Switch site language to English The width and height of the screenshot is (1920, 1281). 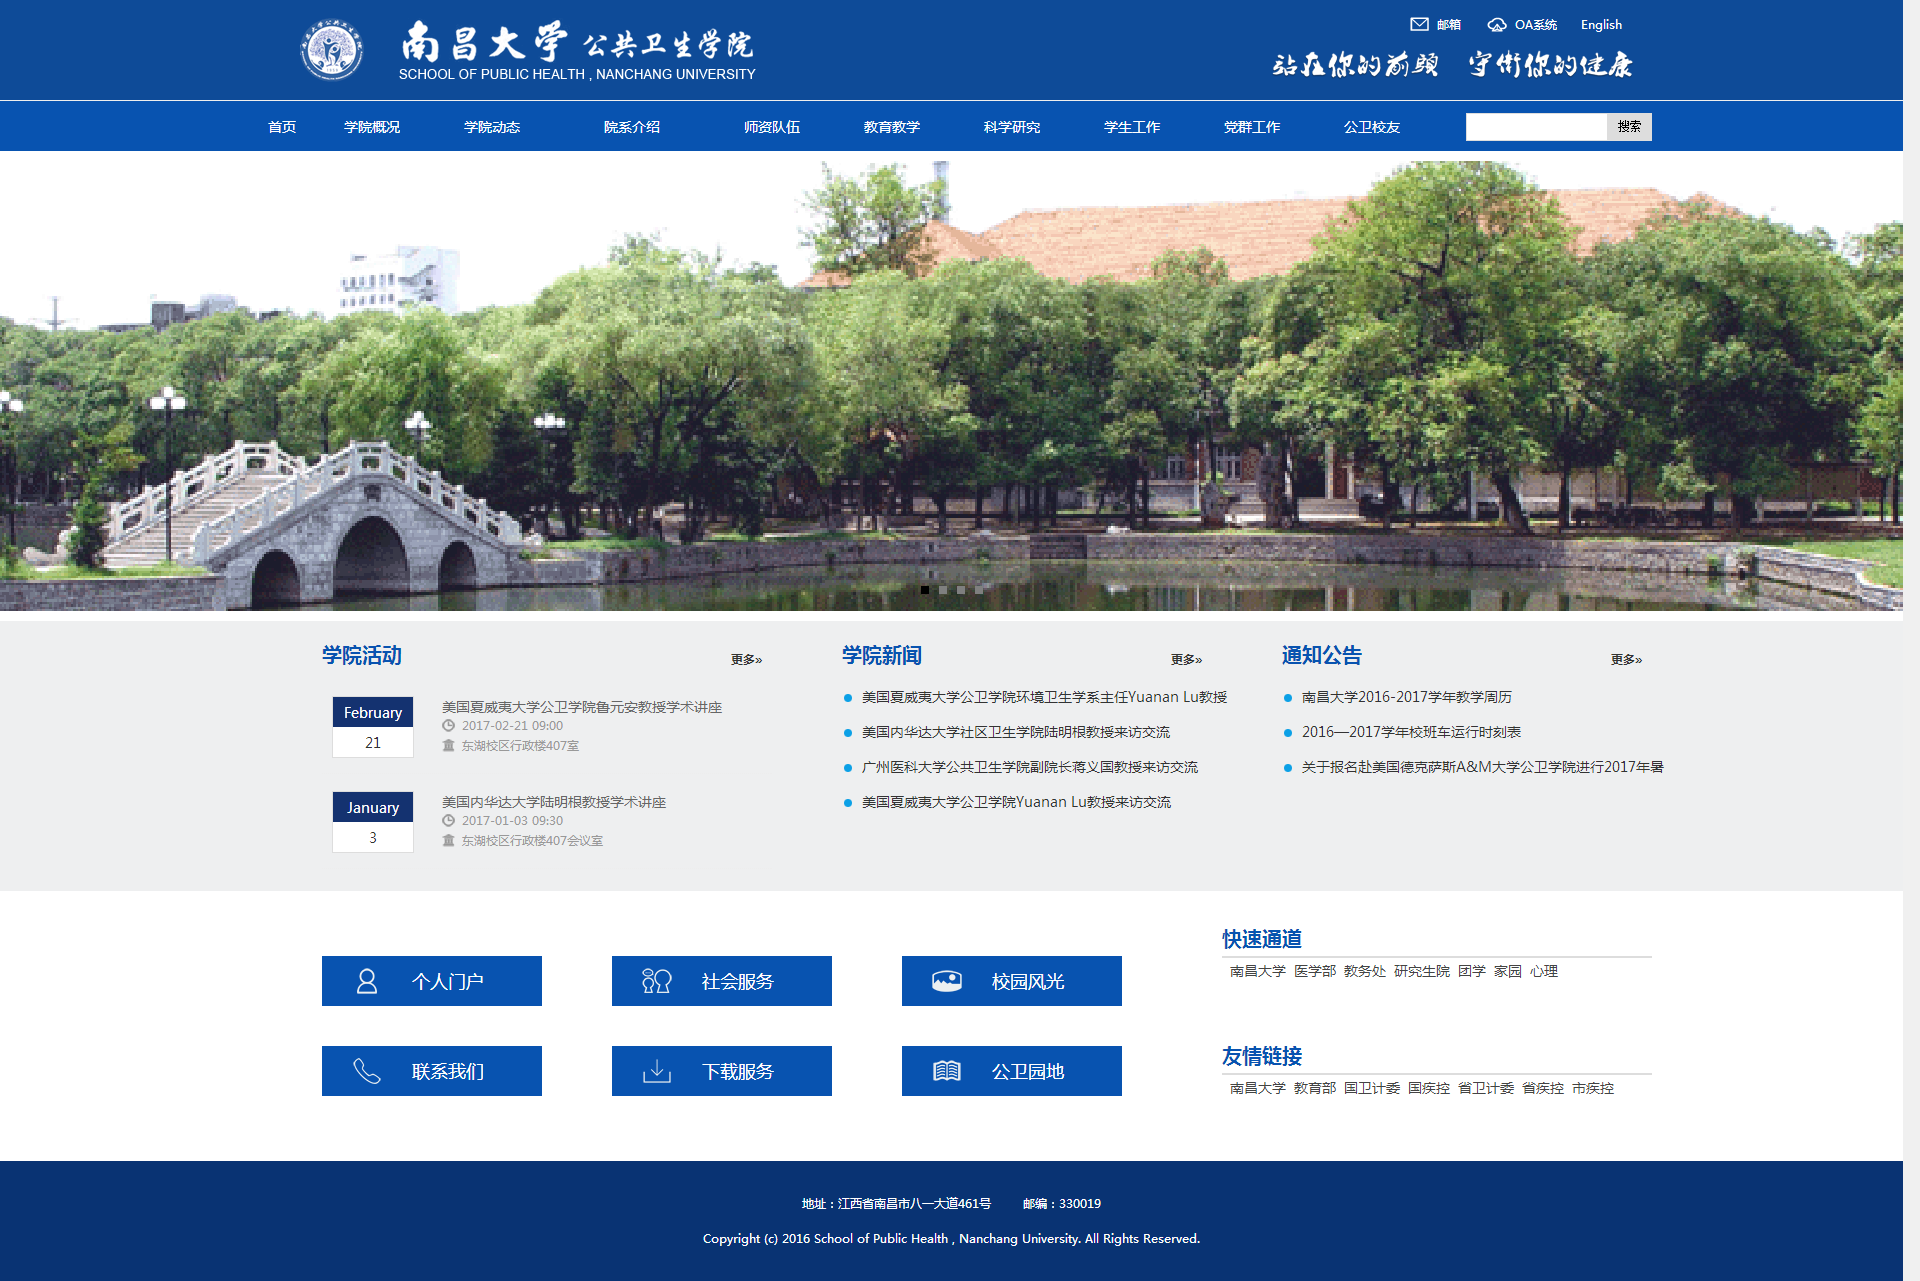tap(1601, 24)
